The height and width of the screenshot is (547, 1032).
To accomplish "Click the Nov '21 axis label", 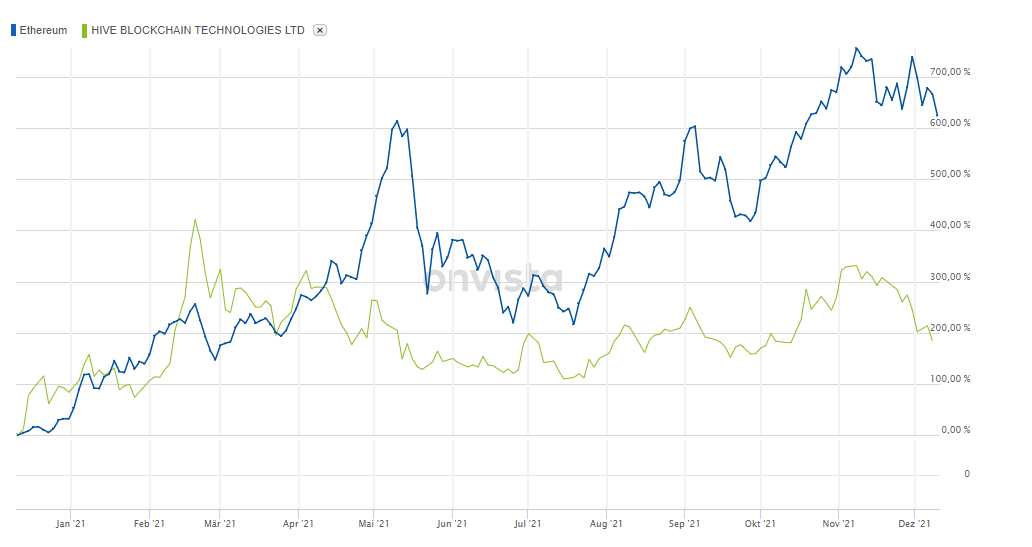I will (x=838, y=524).
